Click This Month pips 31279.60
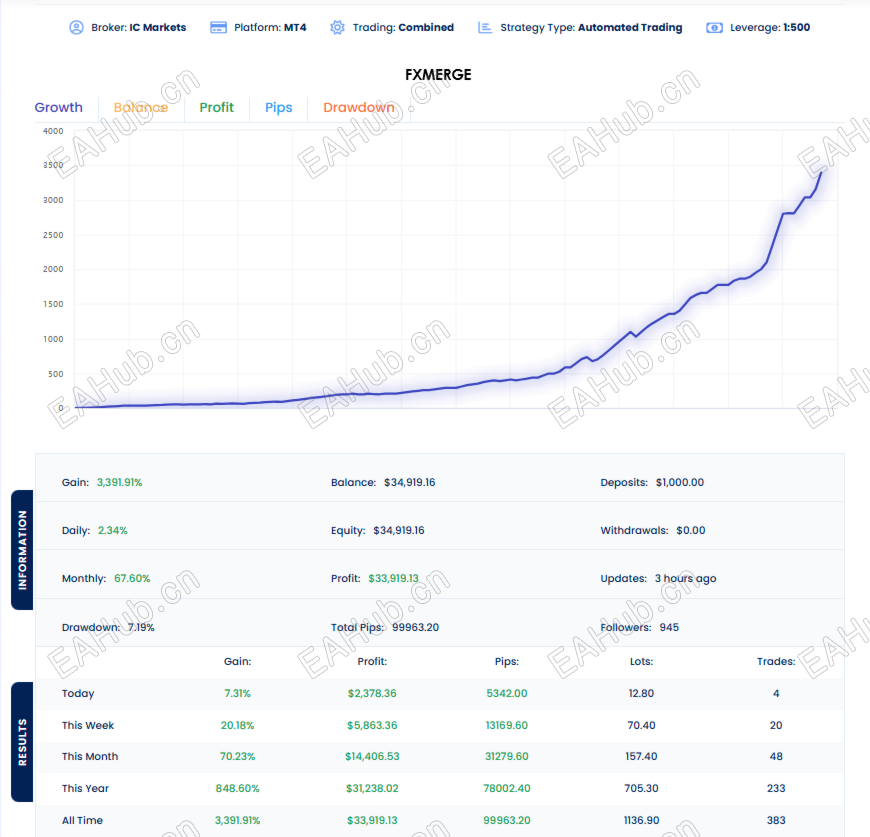870x837 pixels. pos(507,756)
